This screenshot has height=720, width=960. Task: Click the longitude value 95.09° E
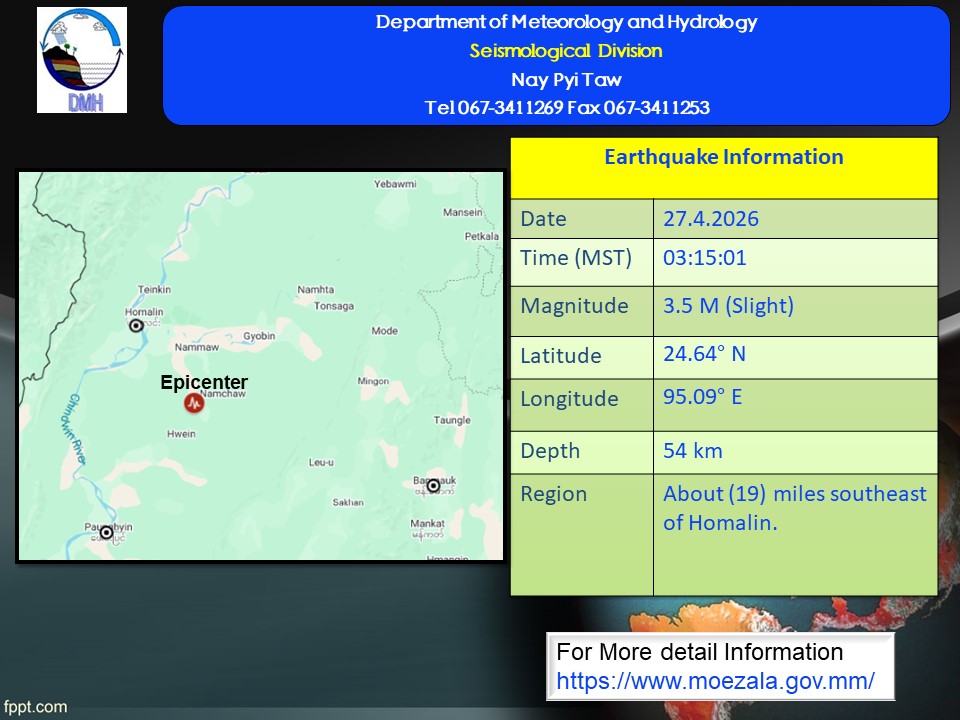pos(702,397)
